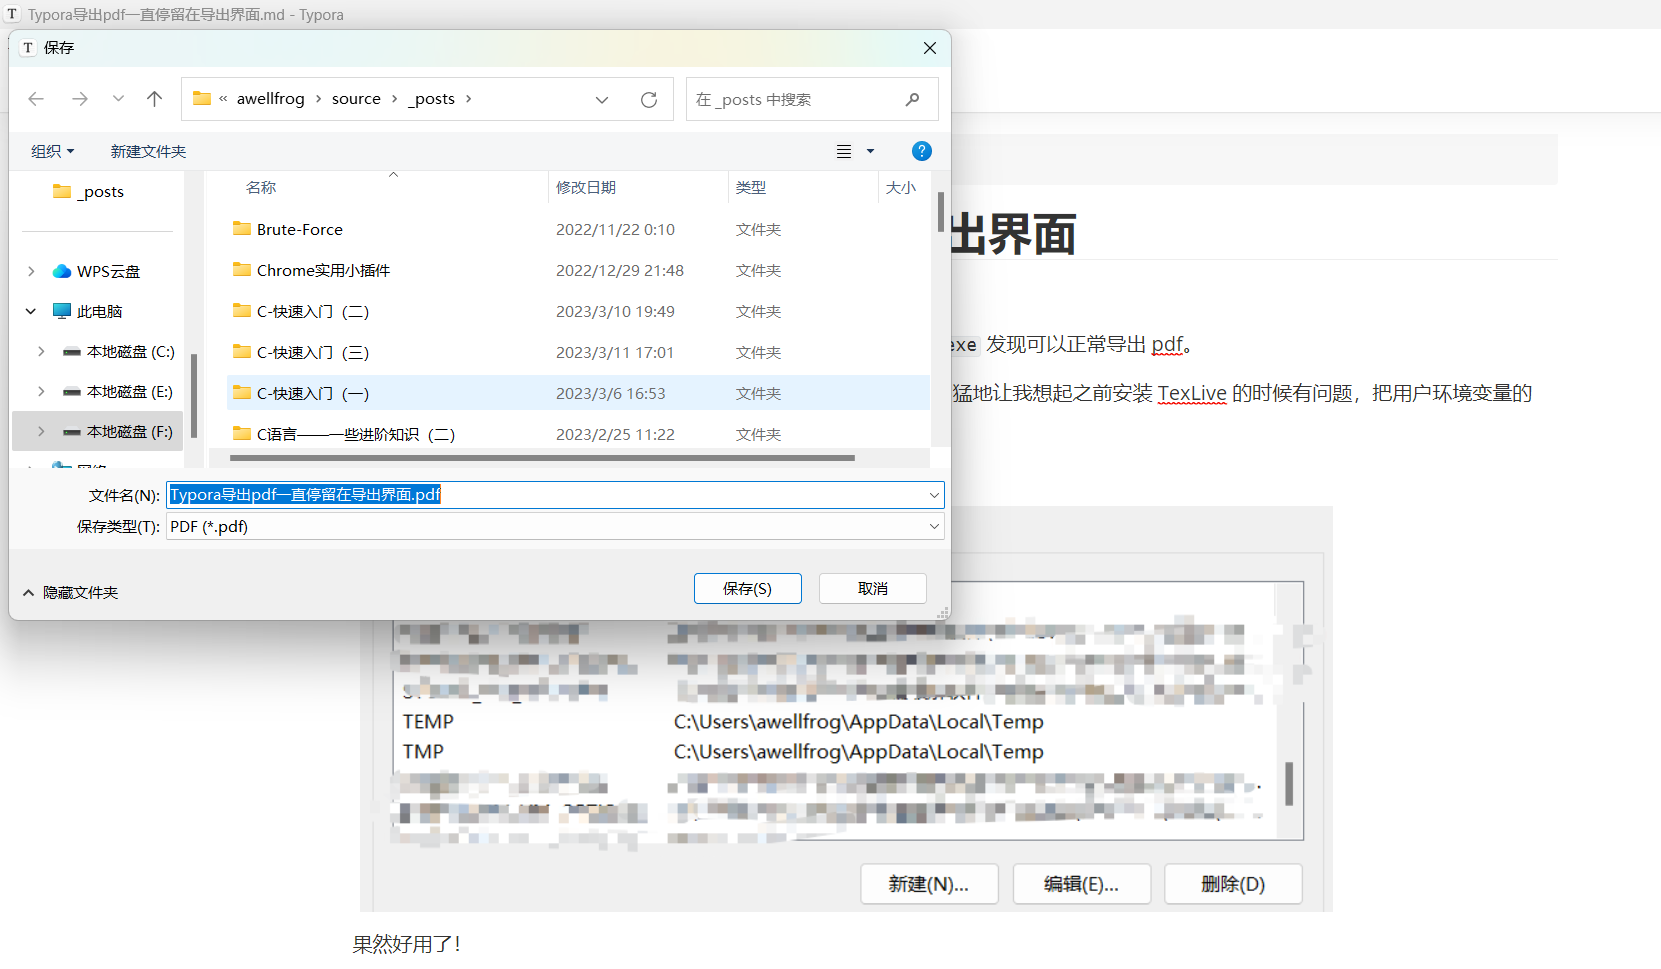The height and width of the screenshot is (969, 1661).
Task: Go up one folder level
Action: 154,99
